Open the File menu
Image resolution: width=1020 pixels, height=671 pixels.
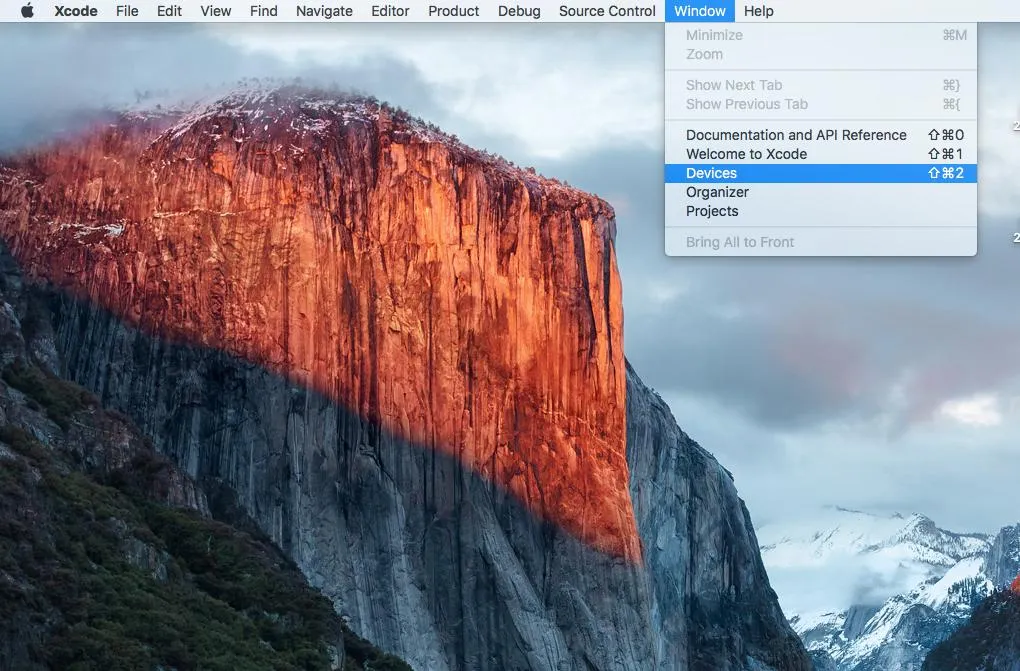pyautogui.click(x=127, y=11)
